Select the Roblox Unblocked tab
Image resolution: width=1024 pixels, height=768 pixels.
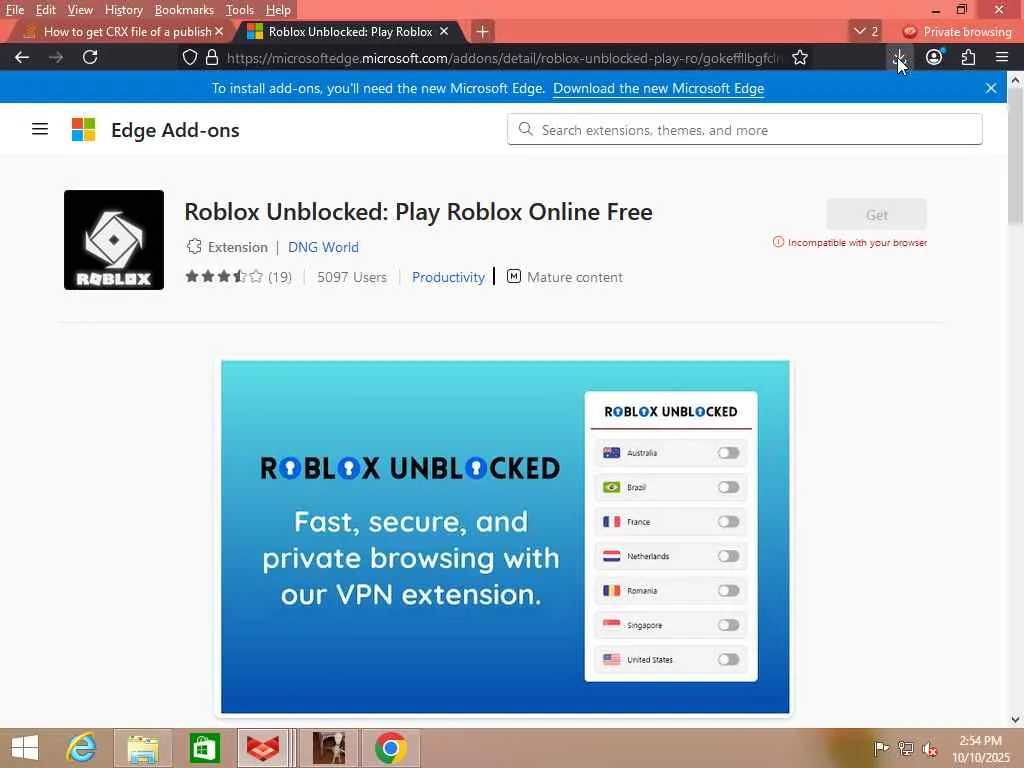349,31
